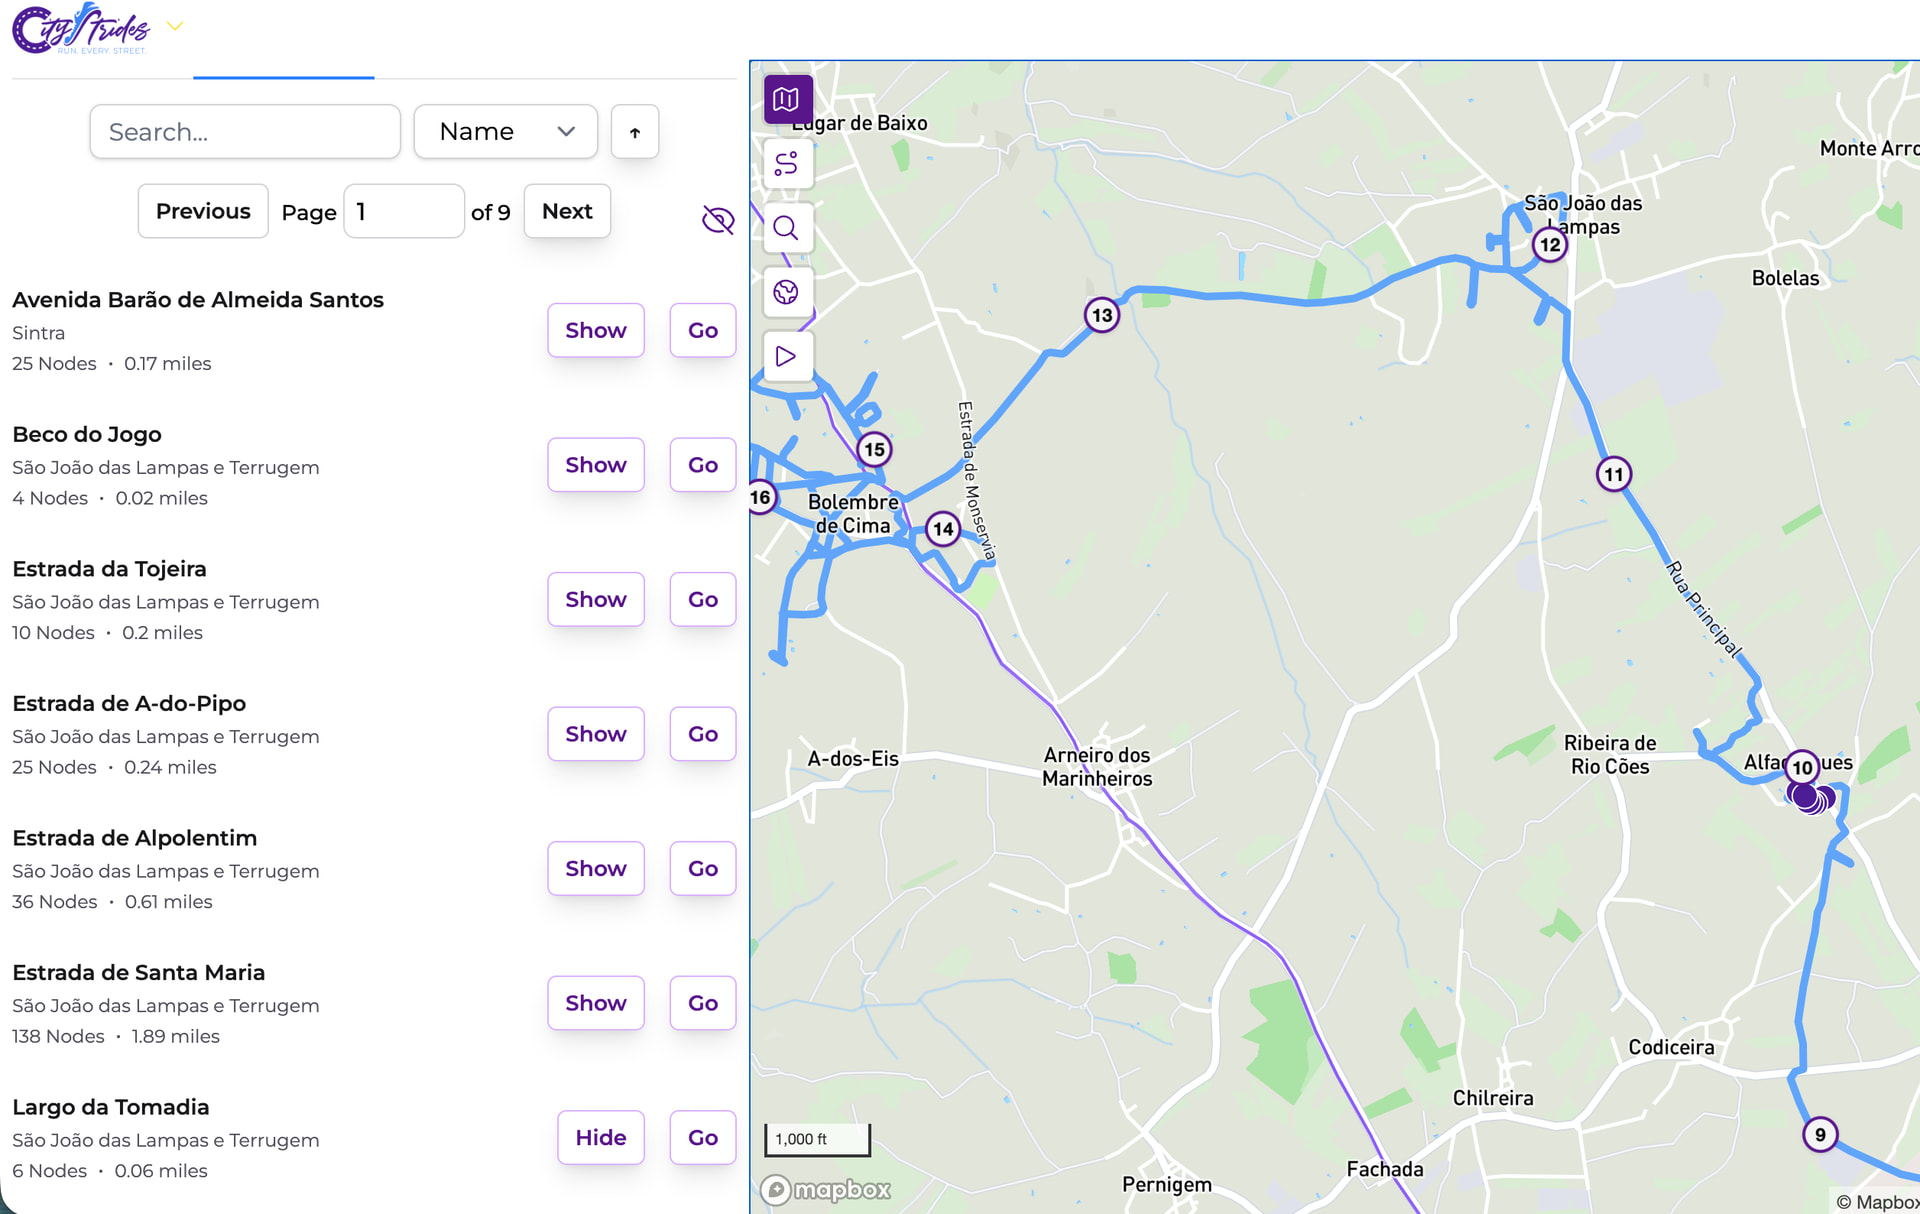This screenshot has width=1920, height=1214.
Task: Open the route builder icon on map
Action: point(787,164)
